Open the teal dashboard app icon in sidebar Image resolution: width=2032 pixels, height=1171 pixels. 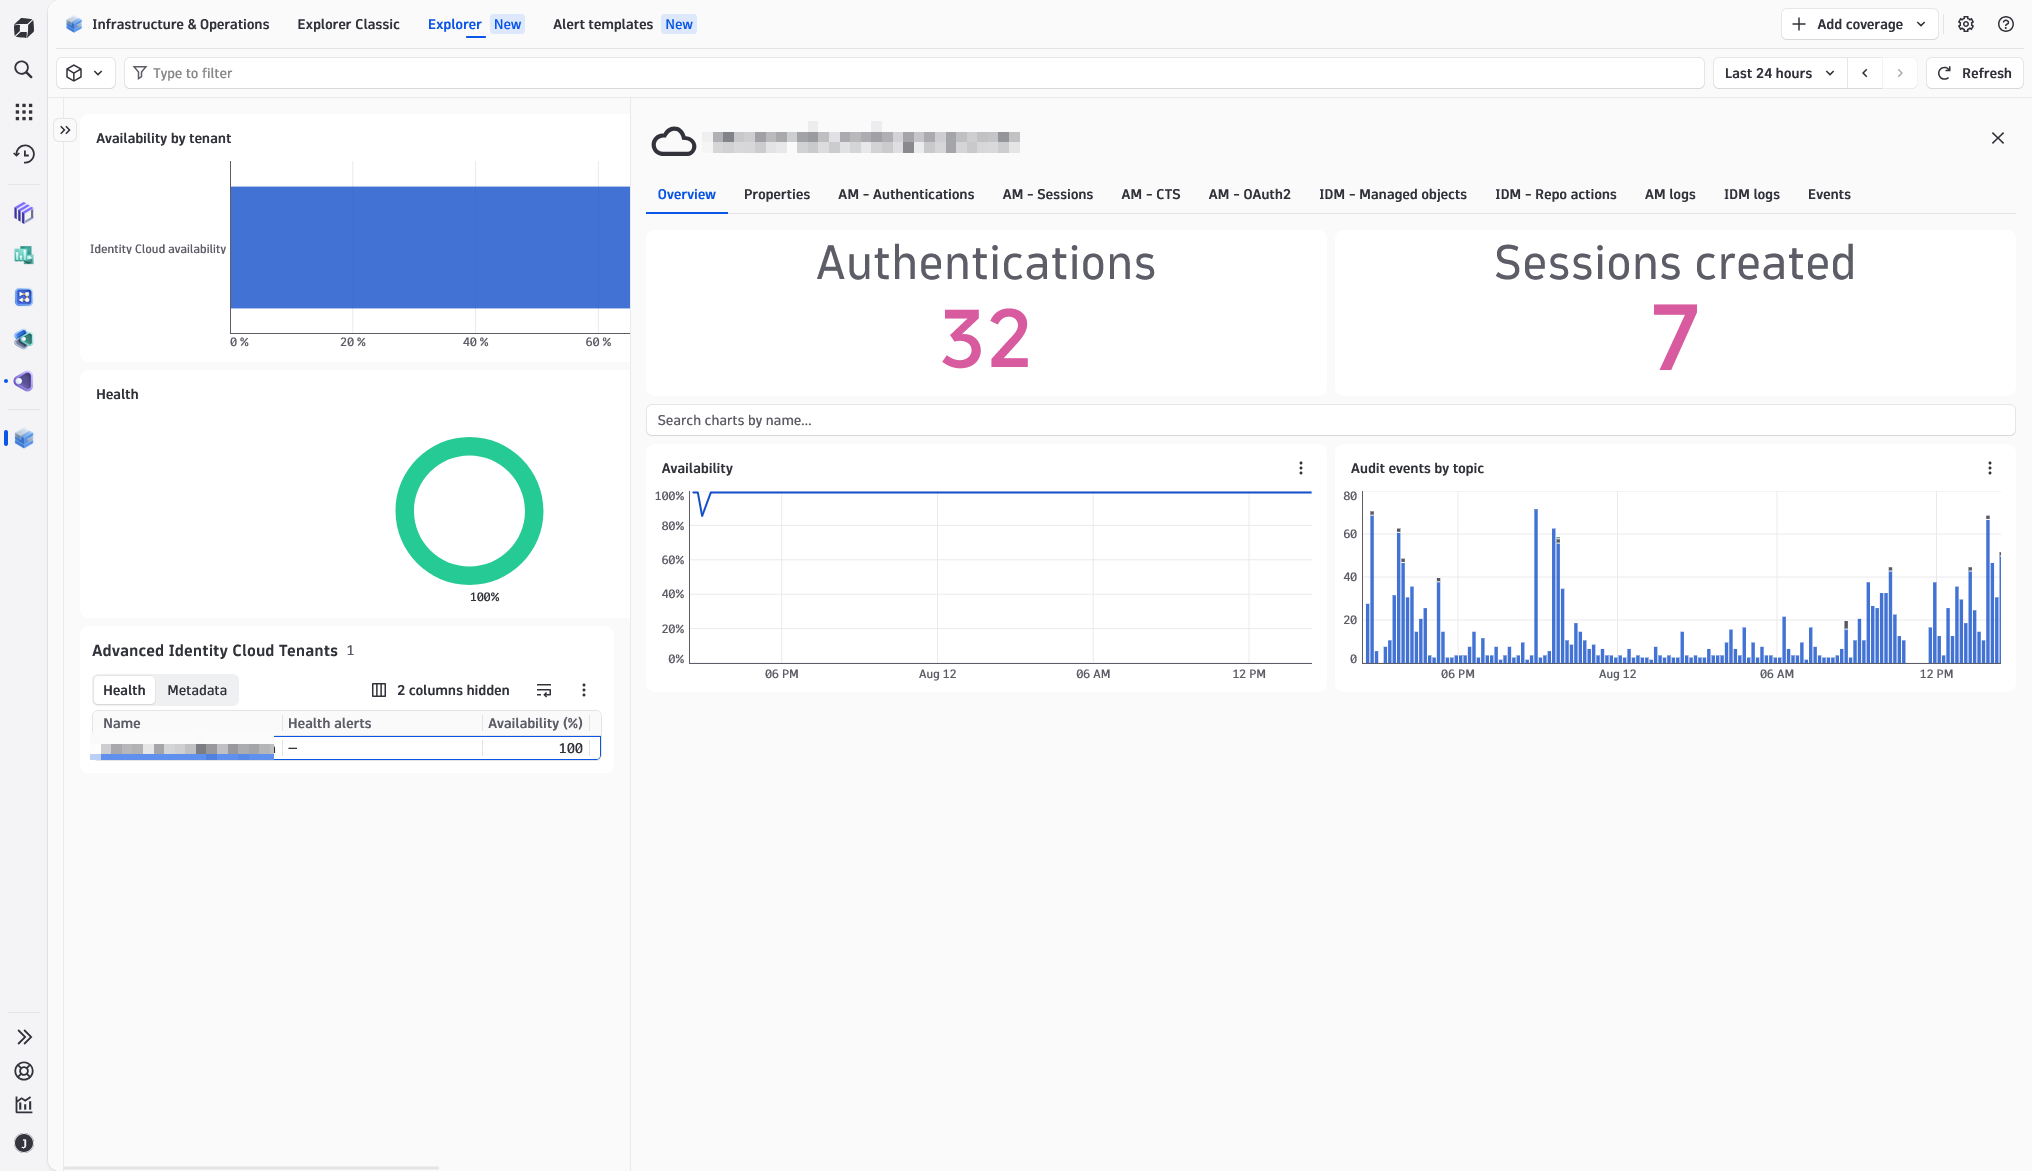click(x=24, y=255)
